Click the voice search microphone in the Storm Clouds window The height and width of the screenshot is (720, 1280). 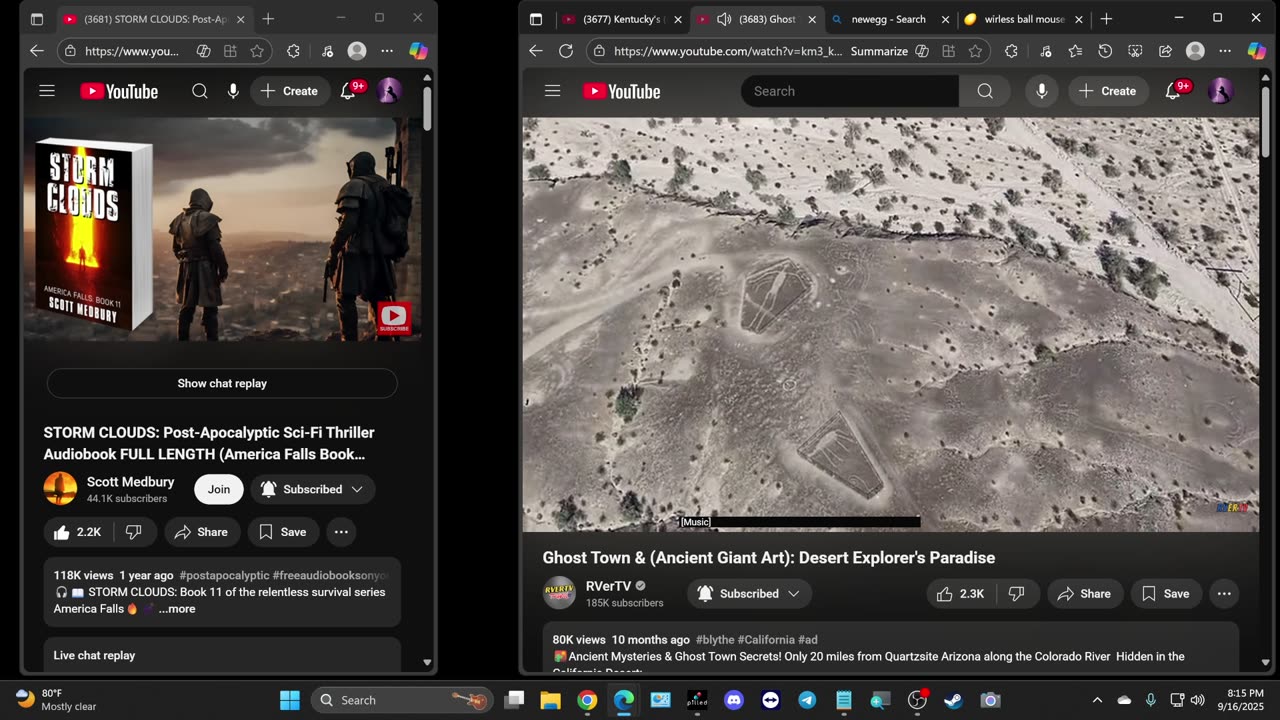233,91
